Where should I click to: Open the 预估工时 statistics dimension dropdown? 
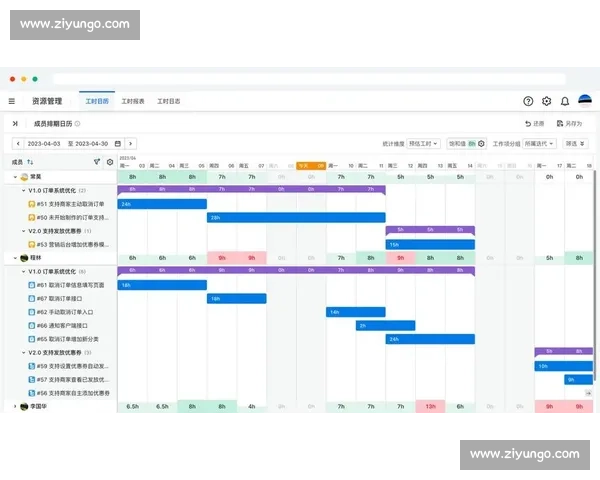click(423, 144)
